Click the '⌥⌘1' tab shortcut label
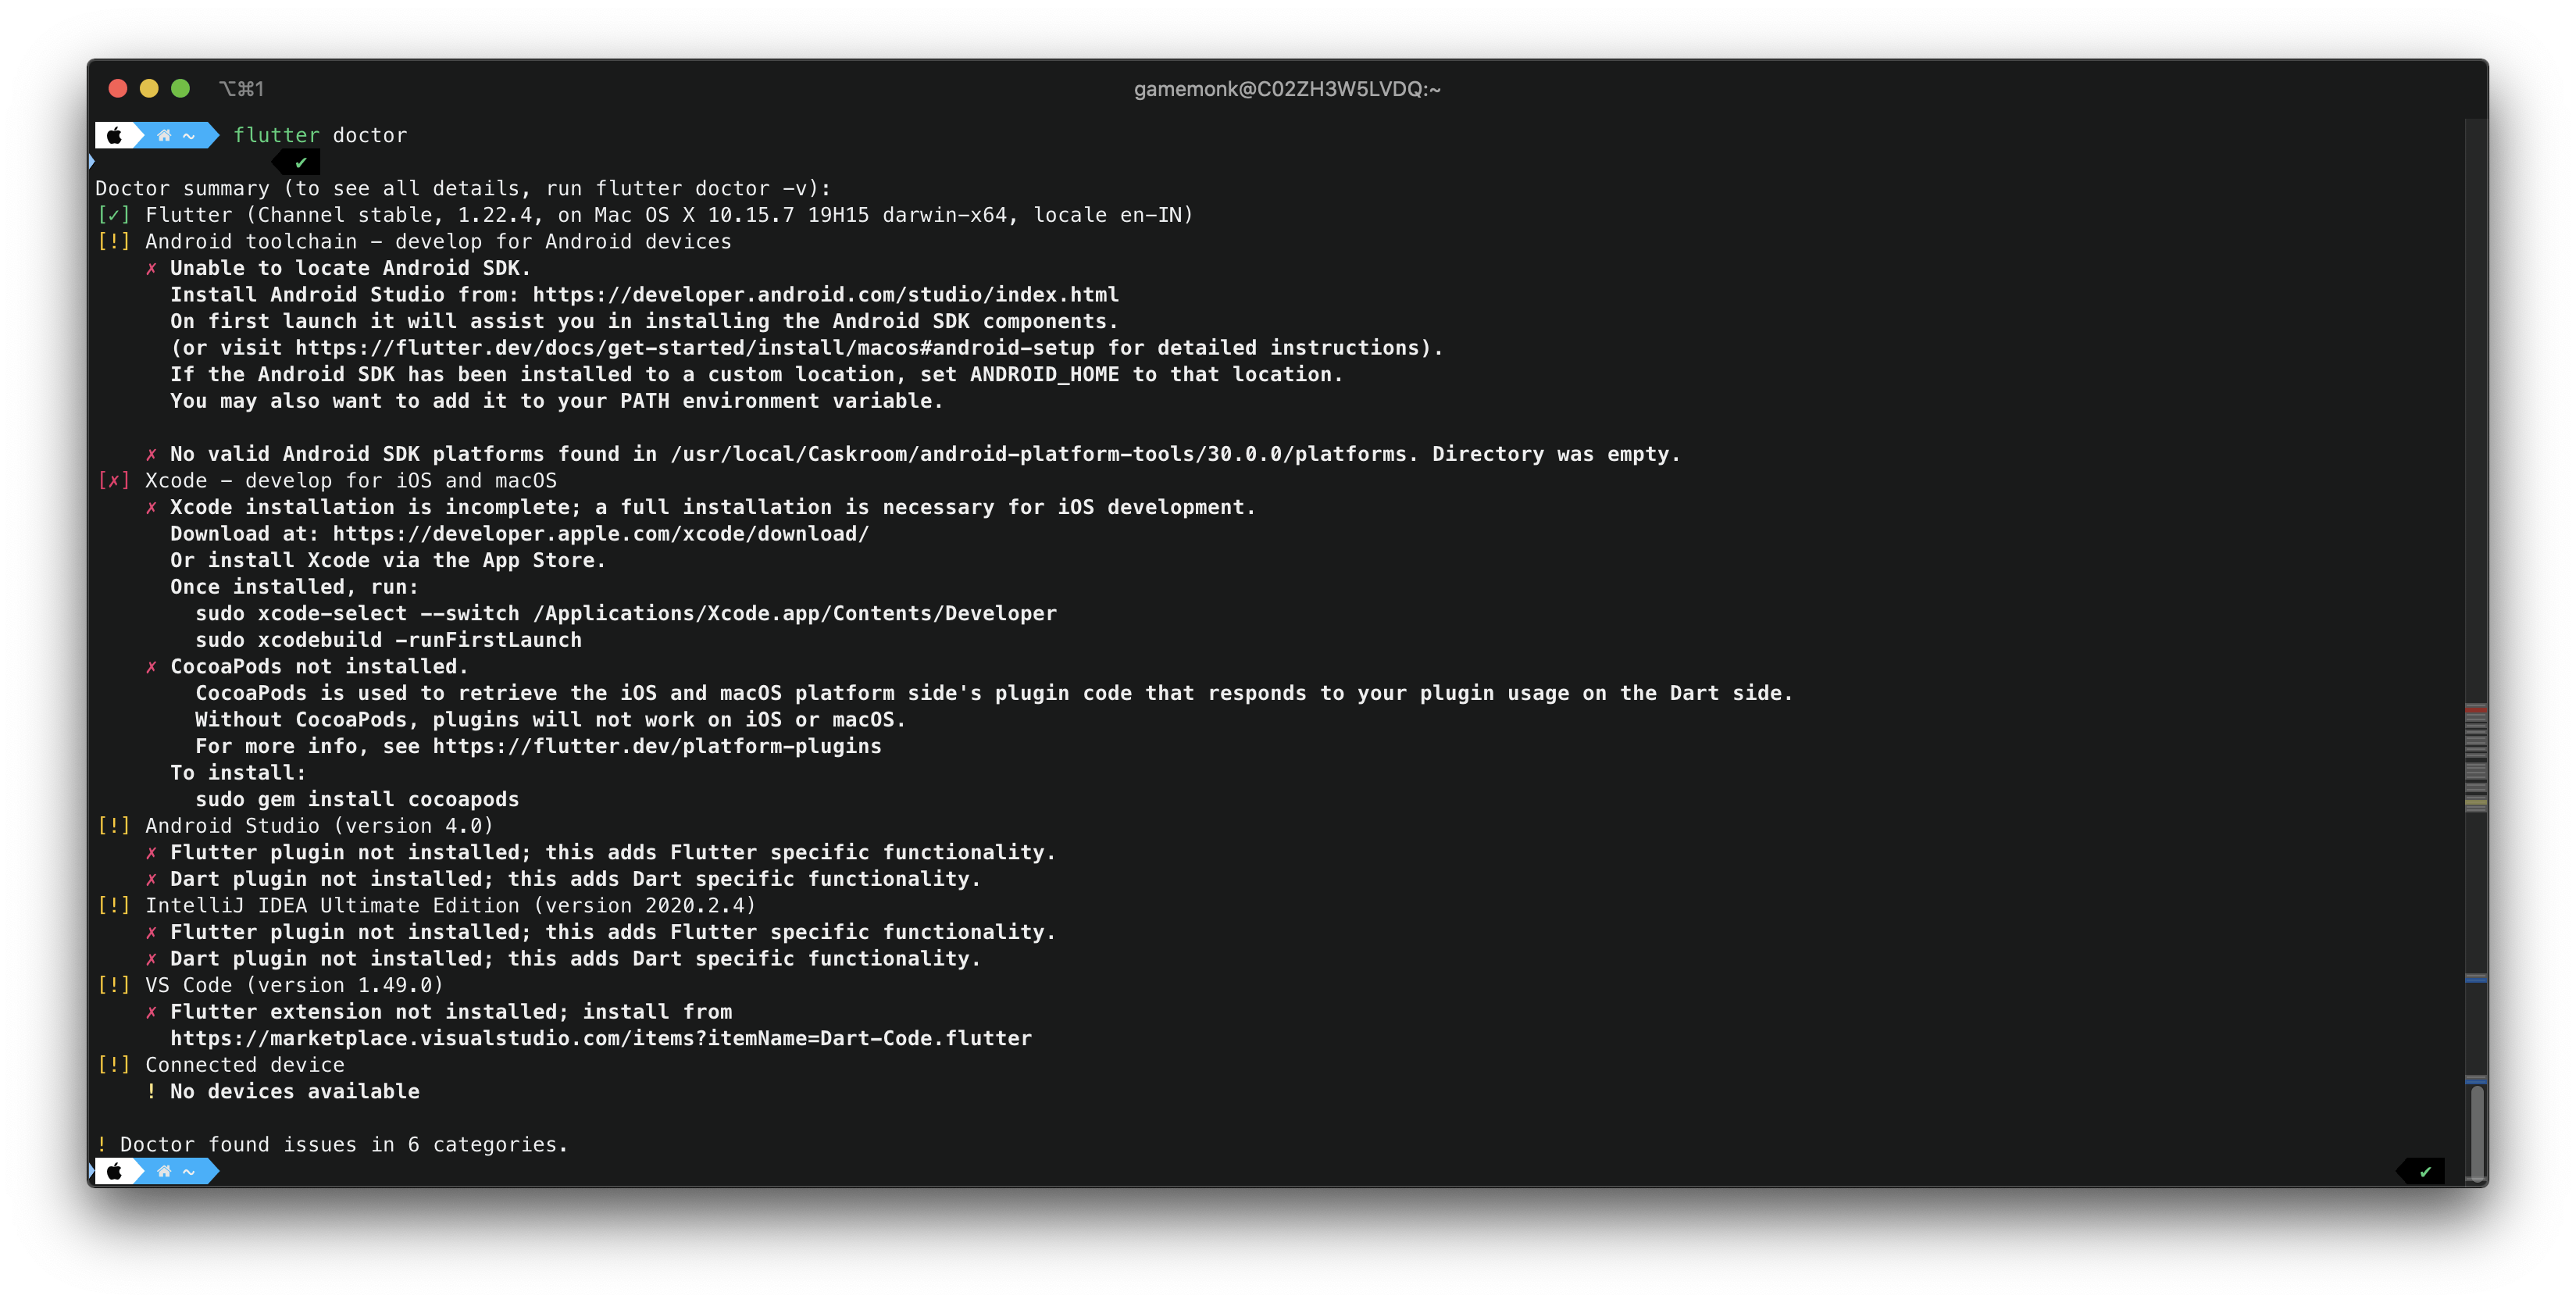This screenshot has width=2576, height=1303. [241, 89]
